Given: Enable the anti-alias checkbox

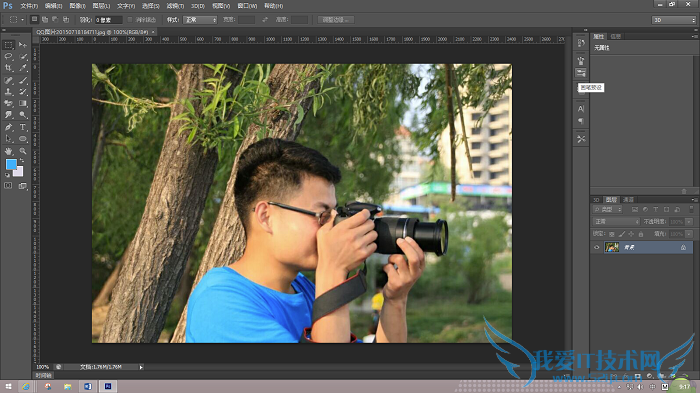Looking at the screenshot, I should (130, 20).
